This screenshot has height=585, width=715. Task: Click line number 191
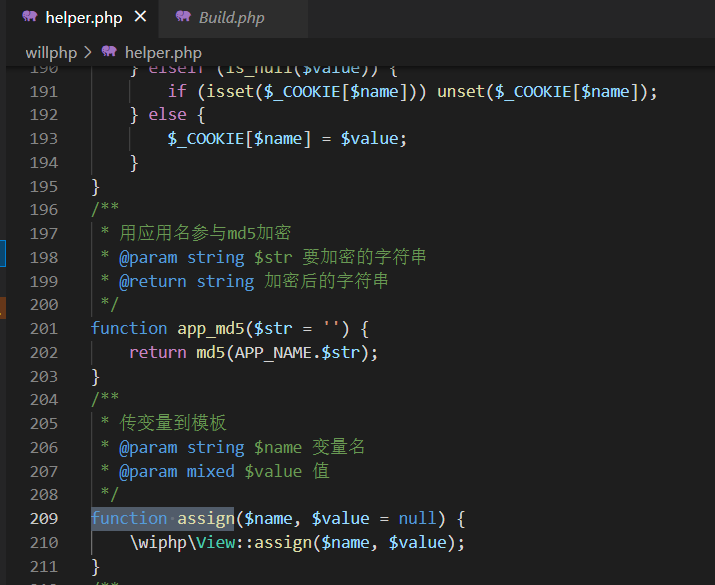(44, 92)
